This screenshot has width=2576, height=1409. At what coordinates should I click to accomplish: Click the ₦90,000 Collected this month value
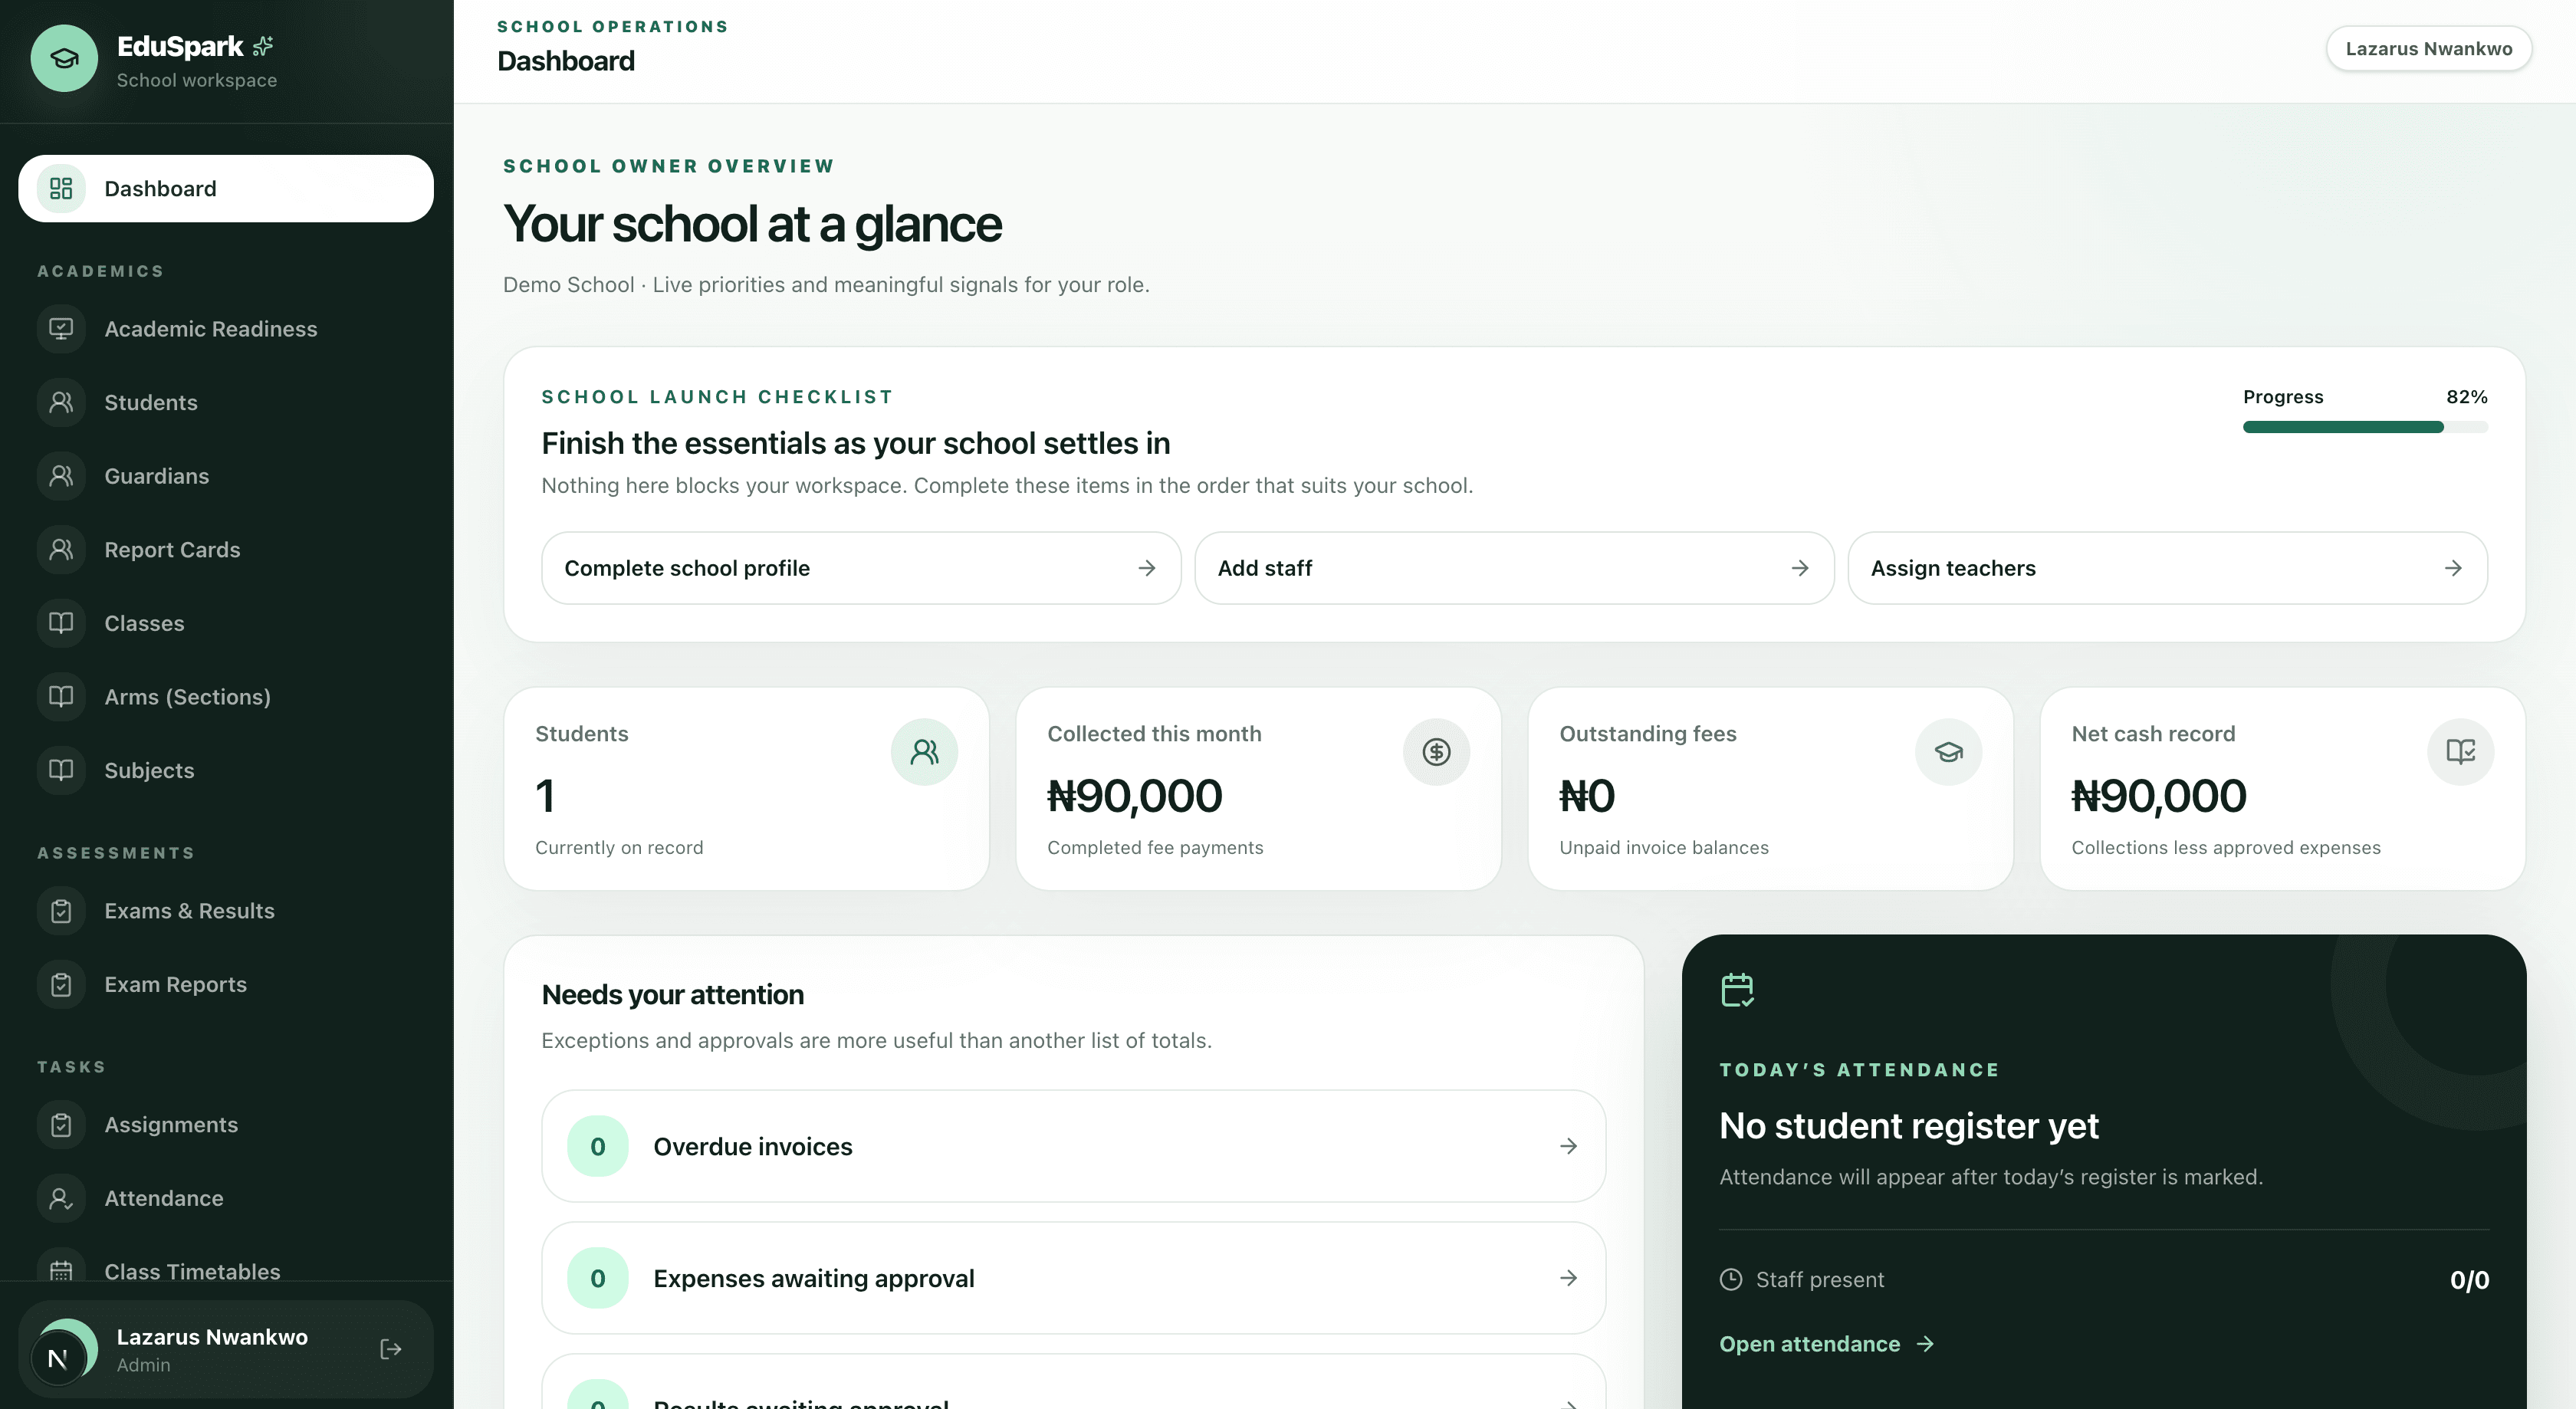[1134, 796]
